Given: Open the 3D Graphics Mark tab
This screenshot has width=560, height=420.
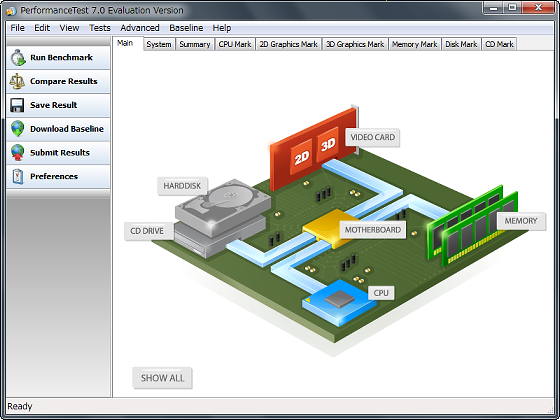Looking at the screenshot, I should point(355,44).
